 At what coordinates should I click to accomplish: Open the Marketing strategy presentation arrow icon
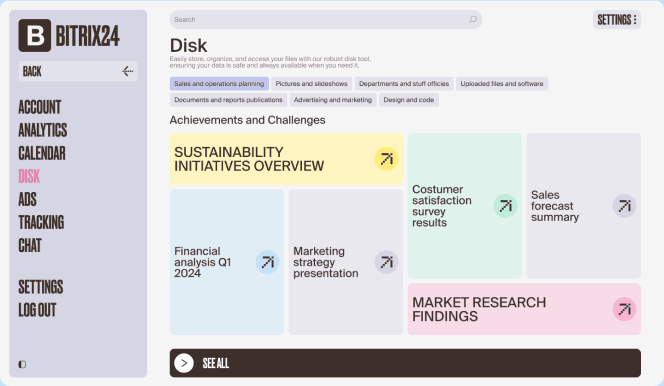click(386, 262)
